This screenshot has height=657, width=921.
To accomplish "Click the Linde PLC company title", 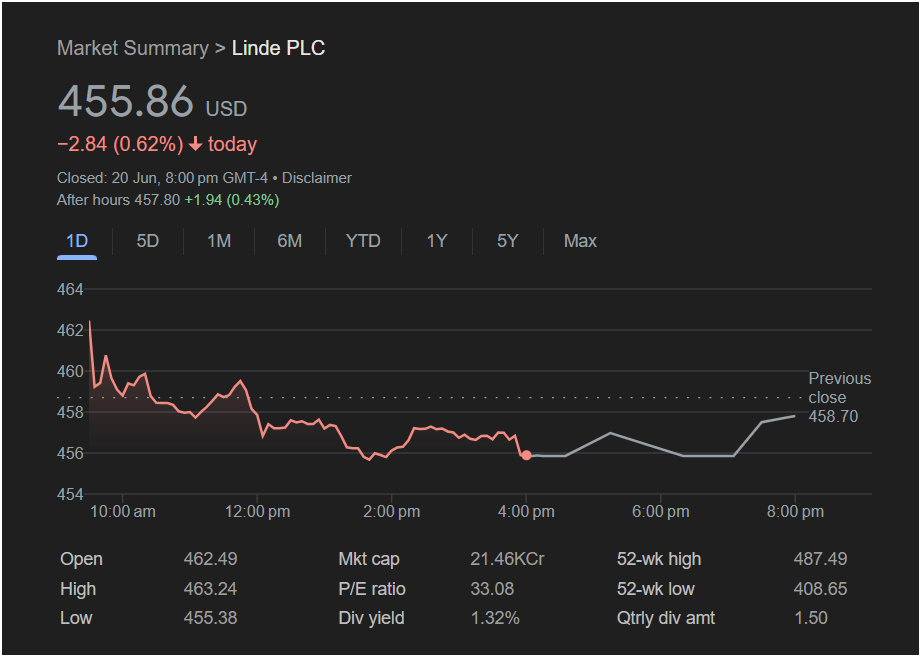I will [x=278, y=48].
